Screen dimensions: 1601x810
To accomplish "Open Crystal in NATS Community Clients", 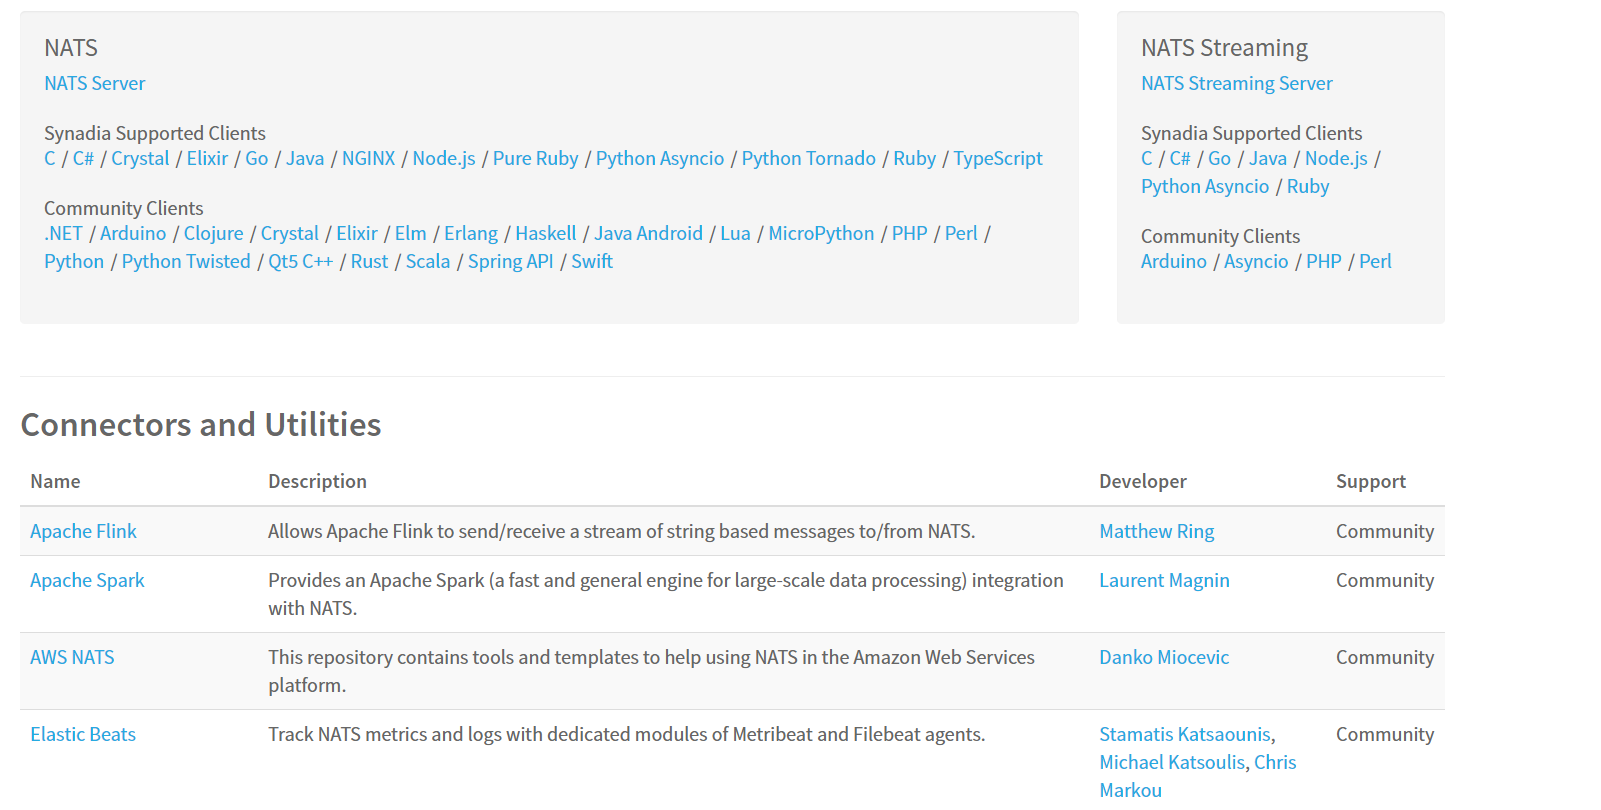I will point(290,234).
